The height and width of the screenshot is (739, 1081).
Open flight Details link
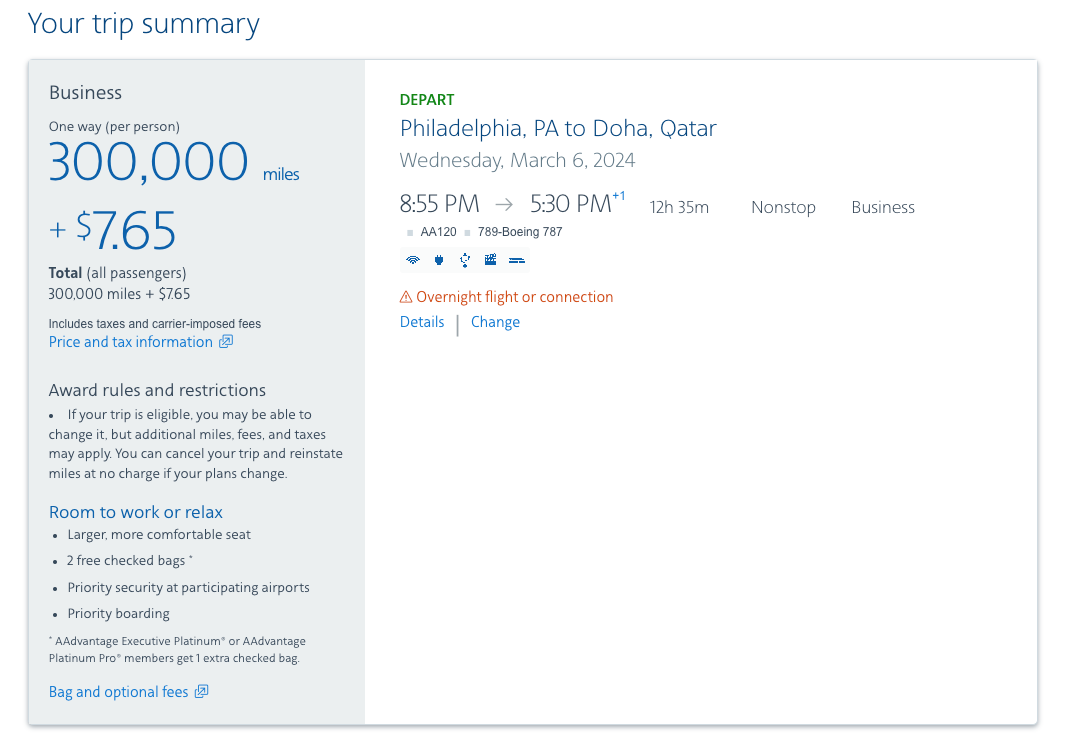click(x=422, y=322)
